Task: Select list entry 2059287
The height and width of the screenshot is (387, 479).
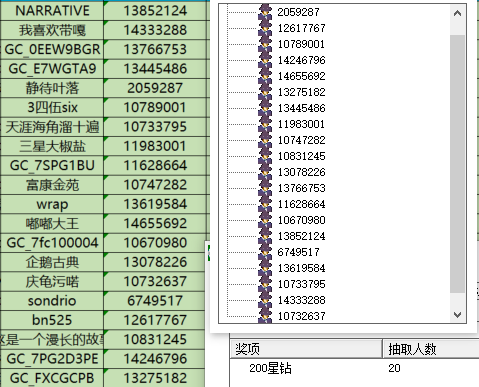Action: tap(298, 12)
